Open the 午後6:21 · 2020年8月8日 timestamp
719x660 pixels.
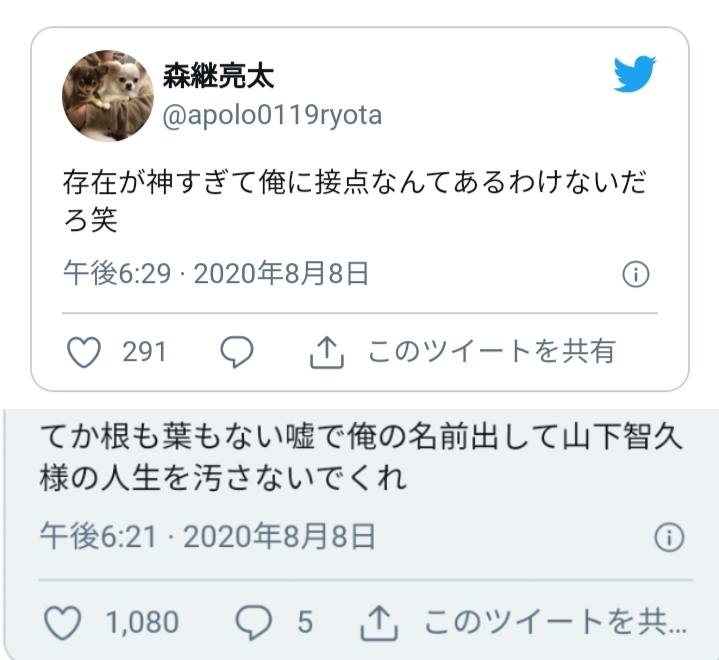208,536
